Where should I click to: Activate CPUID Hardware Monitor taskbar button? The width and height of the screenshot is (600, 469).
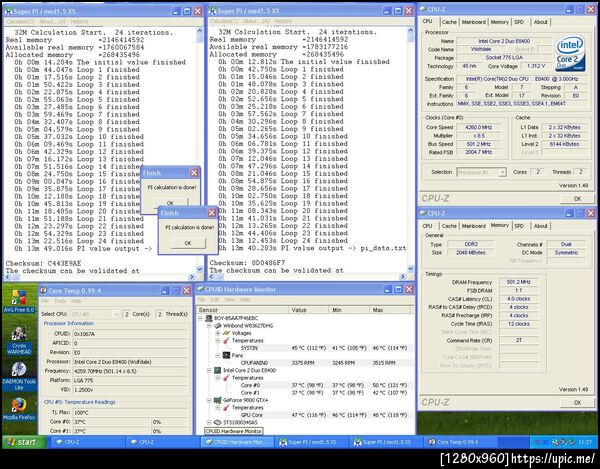[x=238, y=442]
